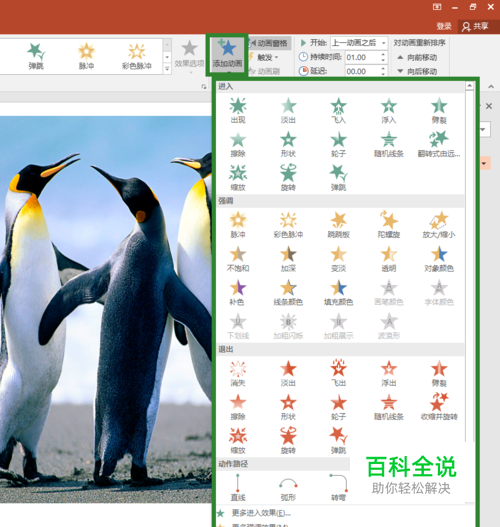Apply 放大/缩小 emphasis animation
The image size is (500, 527).
(x=439, y=225)
